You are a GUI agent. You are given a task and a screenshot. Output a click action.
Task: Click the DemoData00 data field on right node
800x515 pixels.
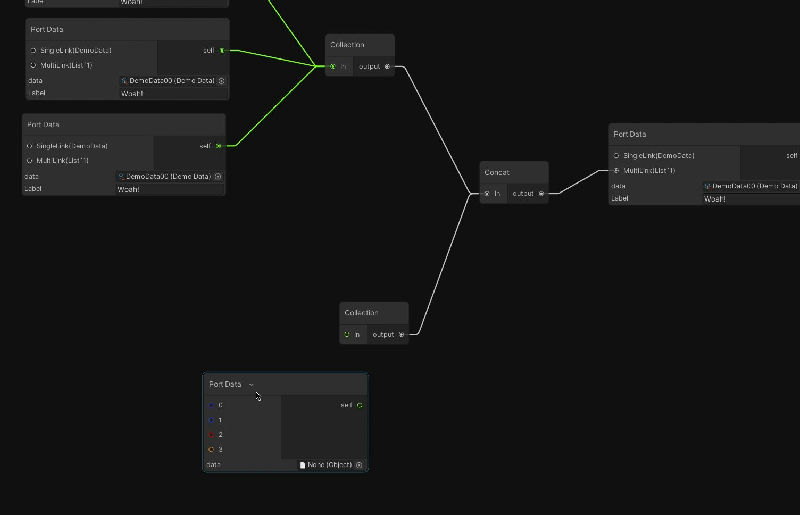click(752, 186)
